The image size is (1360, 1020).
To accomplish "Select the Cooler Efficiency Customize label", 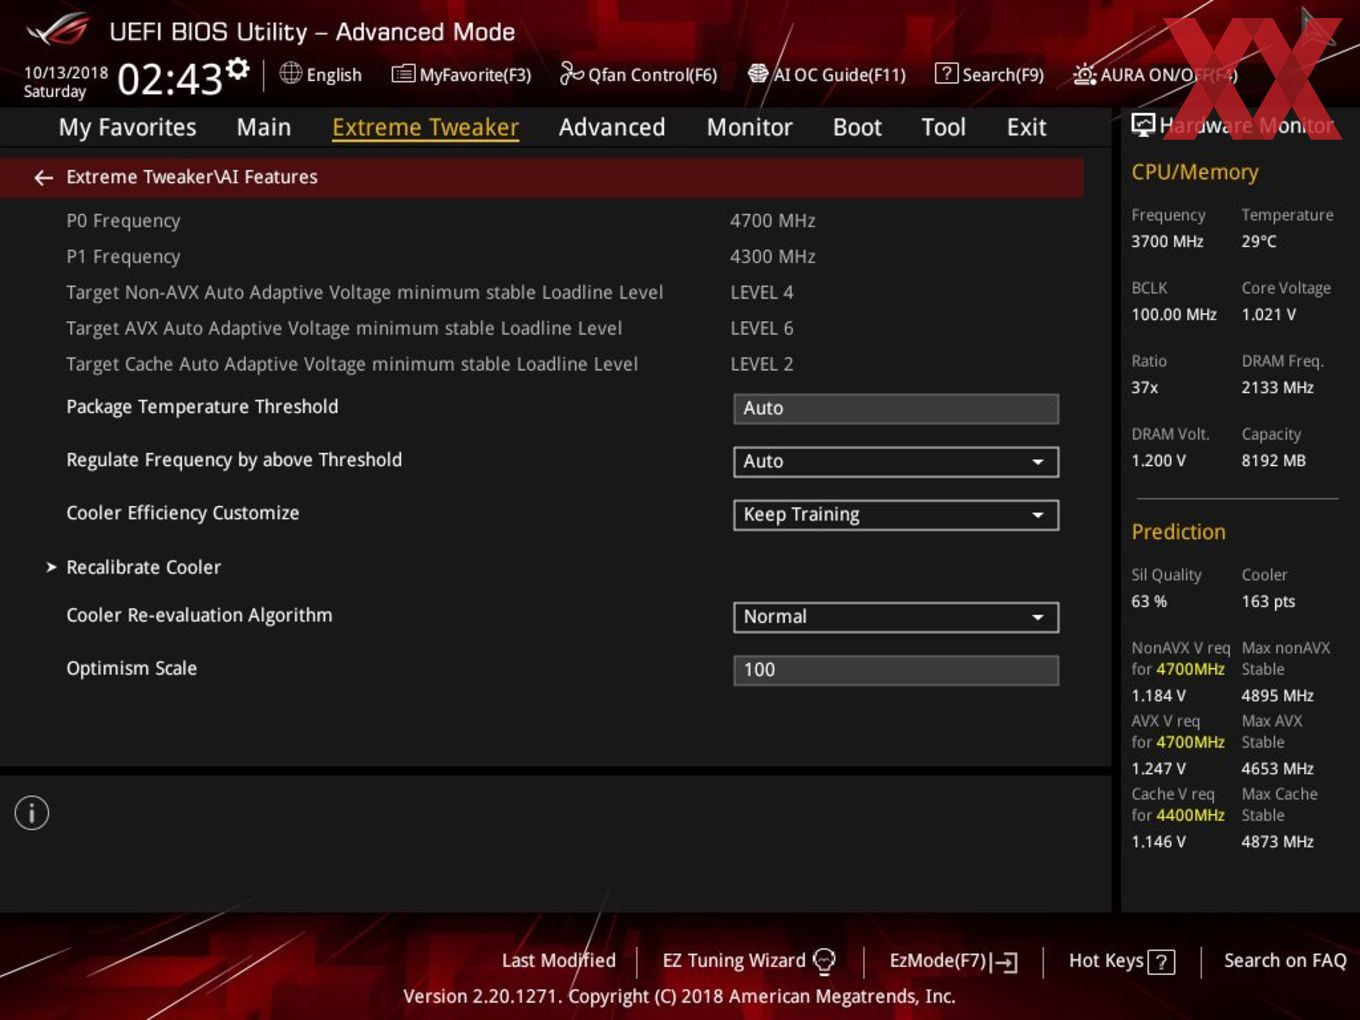I will pos(182,513).
